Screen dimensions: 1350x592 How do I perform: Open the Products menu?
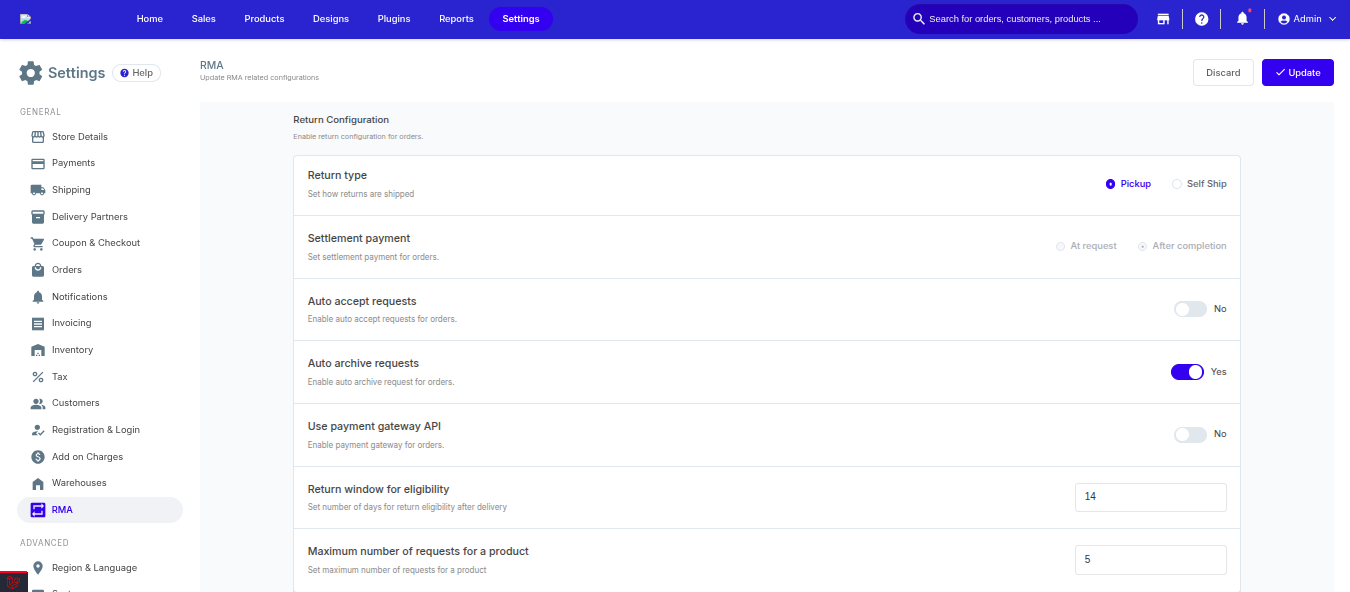[264, 19]
